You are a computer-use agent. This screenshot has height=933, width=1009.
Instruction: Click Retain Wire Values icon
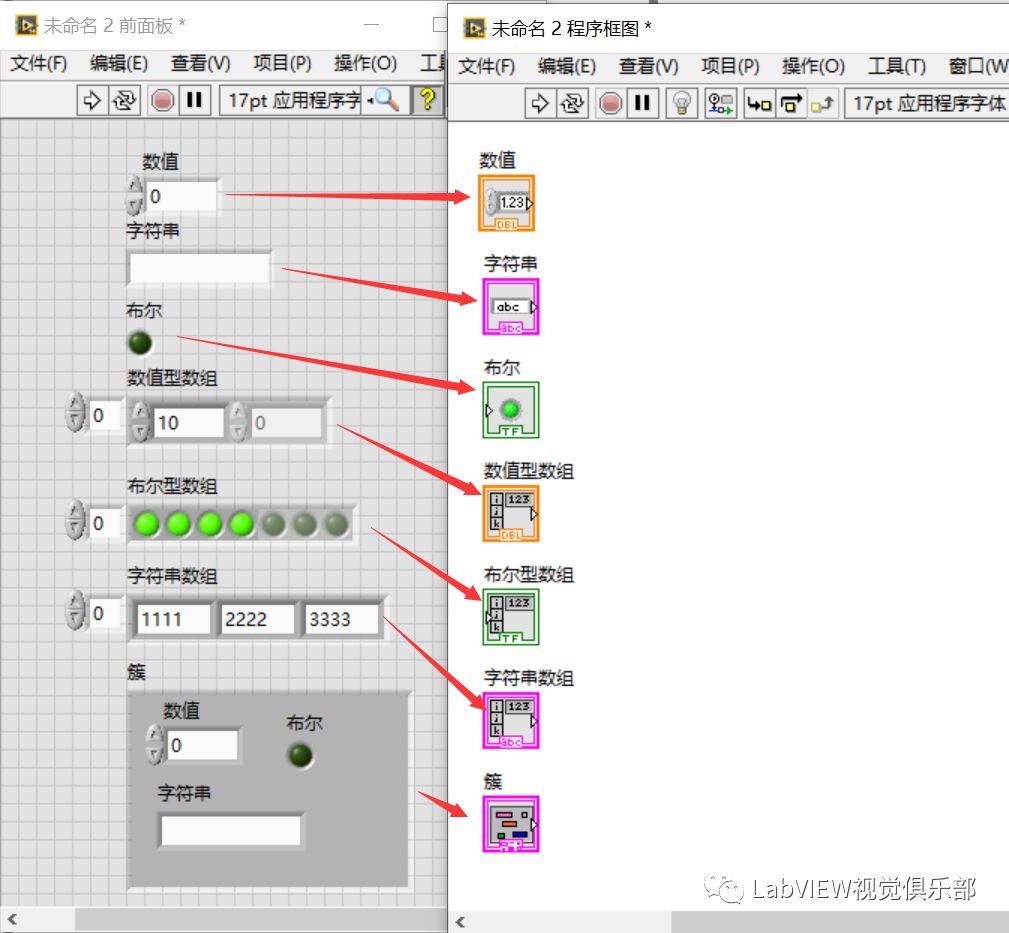(721, 103)
